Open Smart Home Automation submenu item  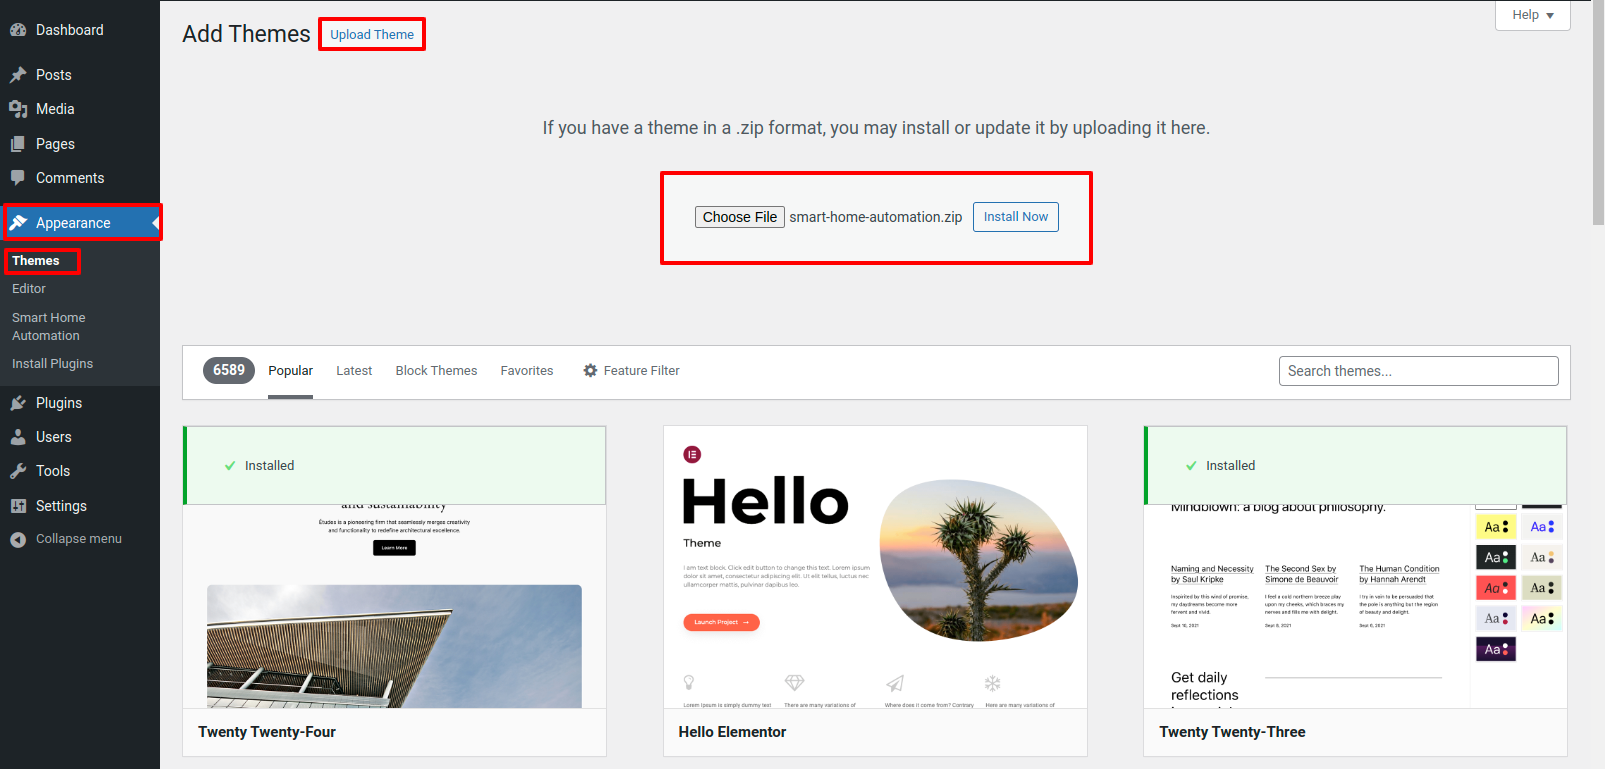coord(49,327)
